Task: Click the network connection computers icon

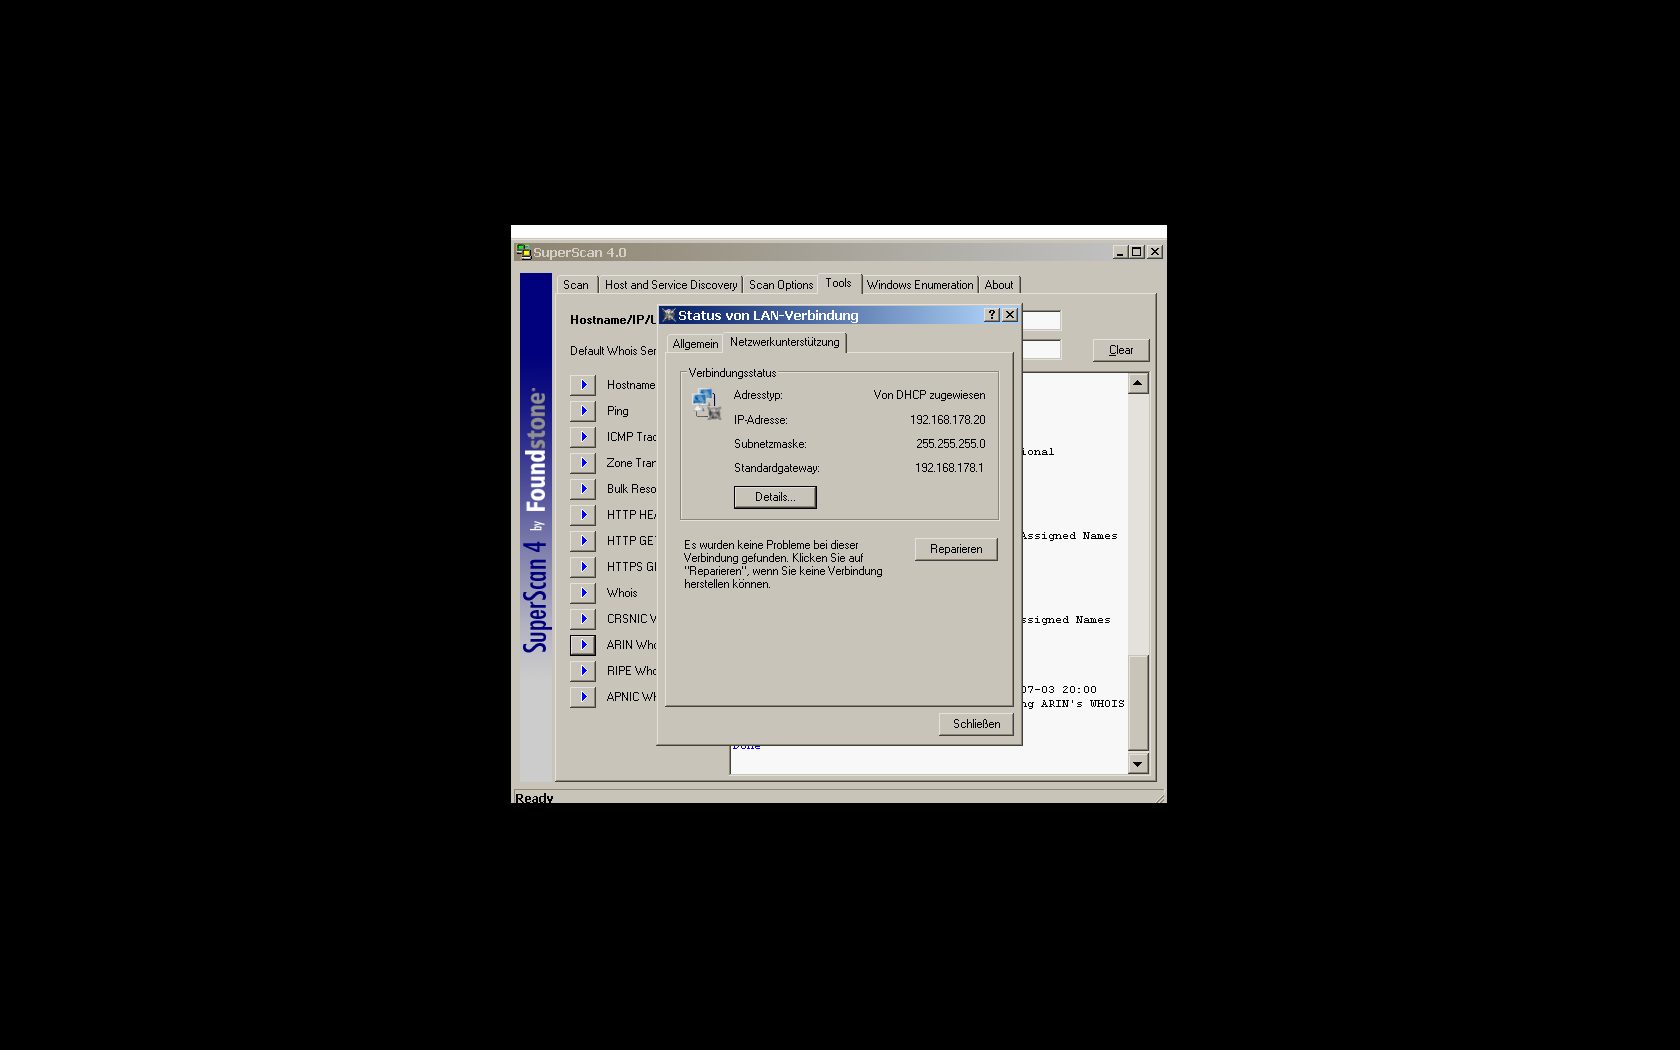Action: (x=706, y=404)
